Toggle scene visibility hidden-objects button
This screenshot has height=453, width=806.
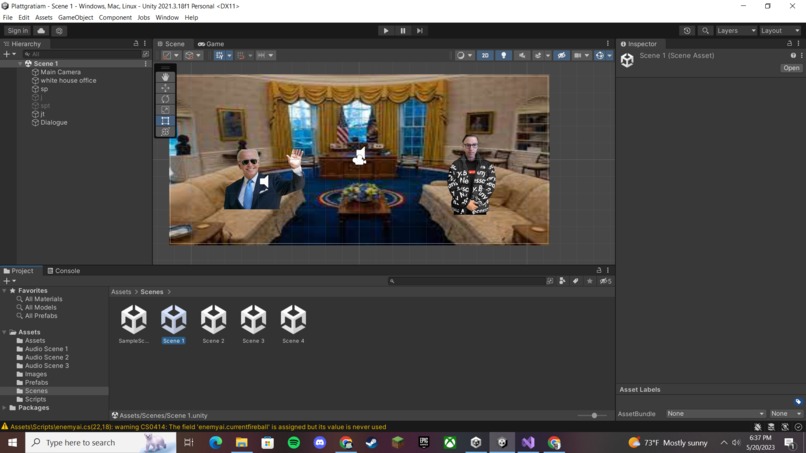click(x=561, y=56)
